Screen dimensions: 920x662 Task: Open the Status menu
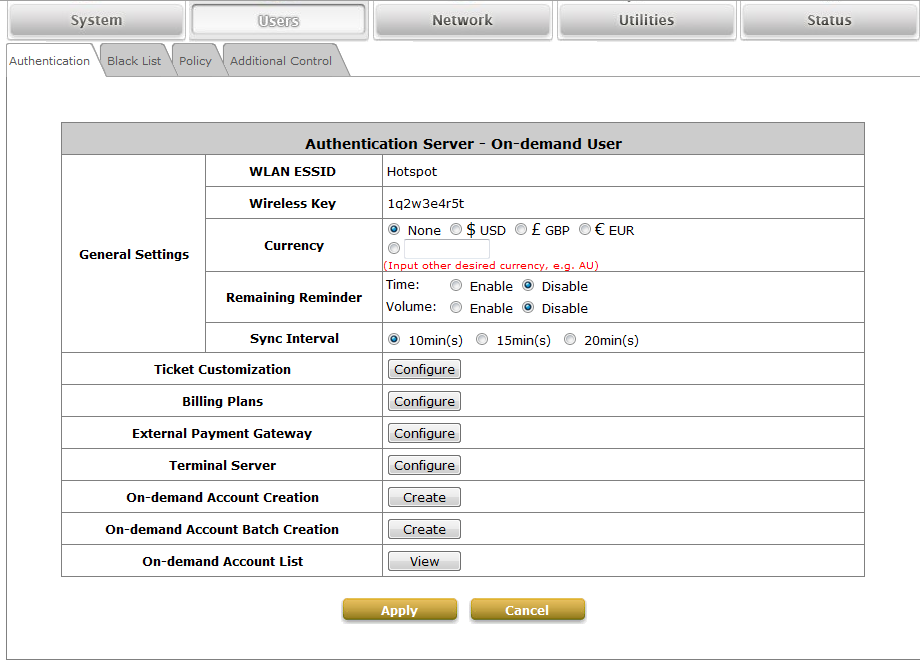click(829, 20)
